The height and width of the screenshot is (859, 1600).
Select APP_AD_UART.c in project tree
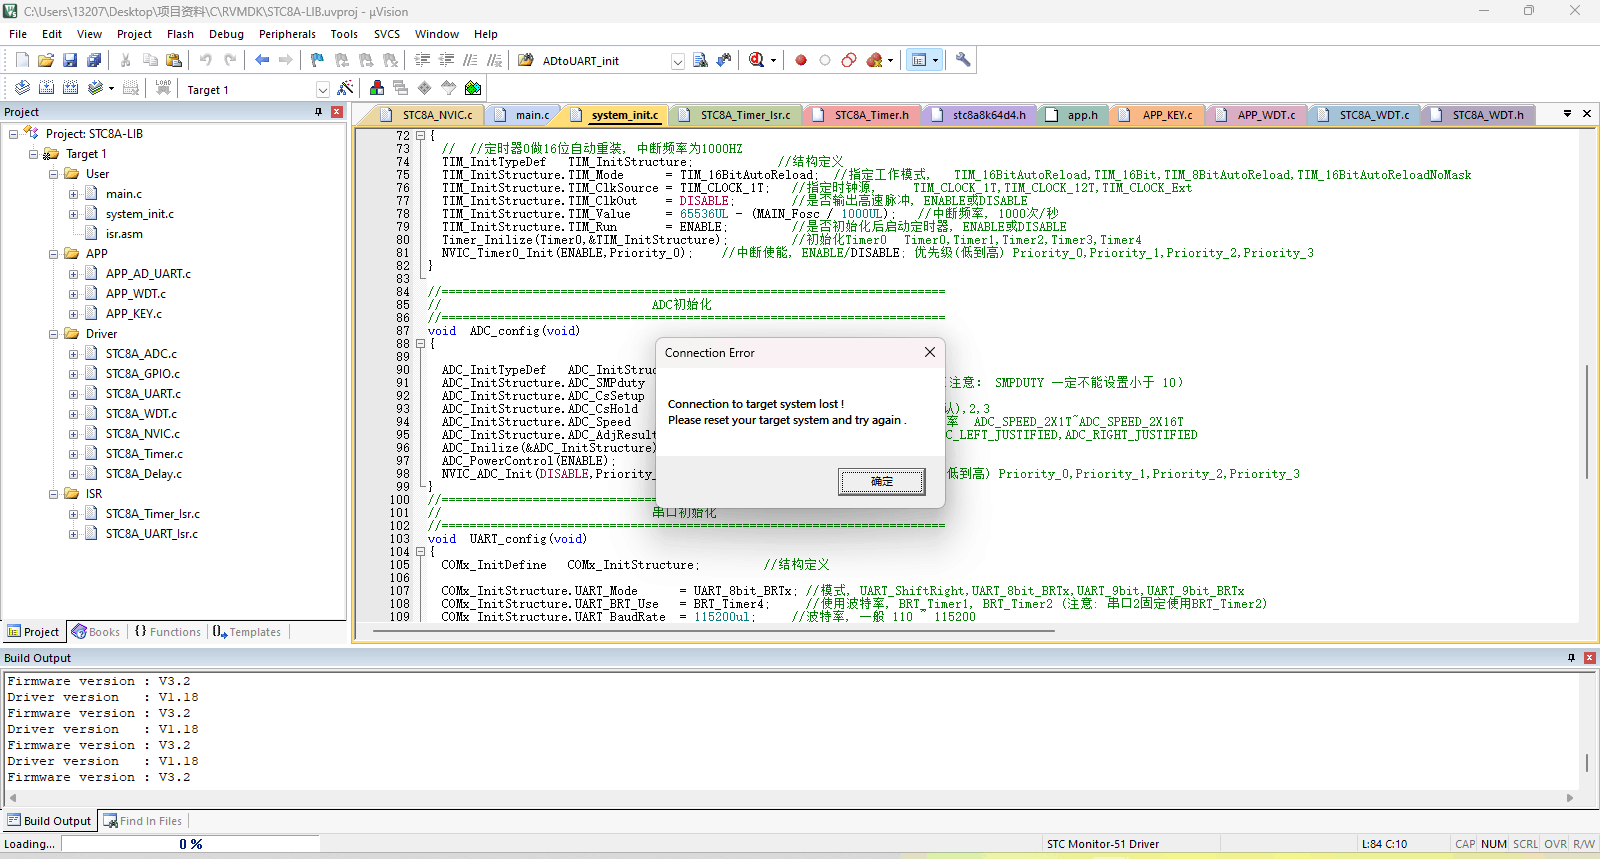coord(148,274)
